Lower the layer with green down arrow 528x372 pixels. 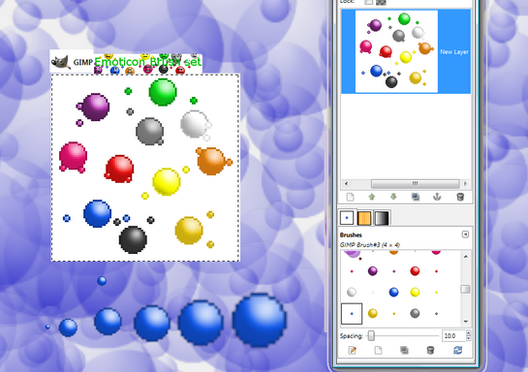(393, 197)
